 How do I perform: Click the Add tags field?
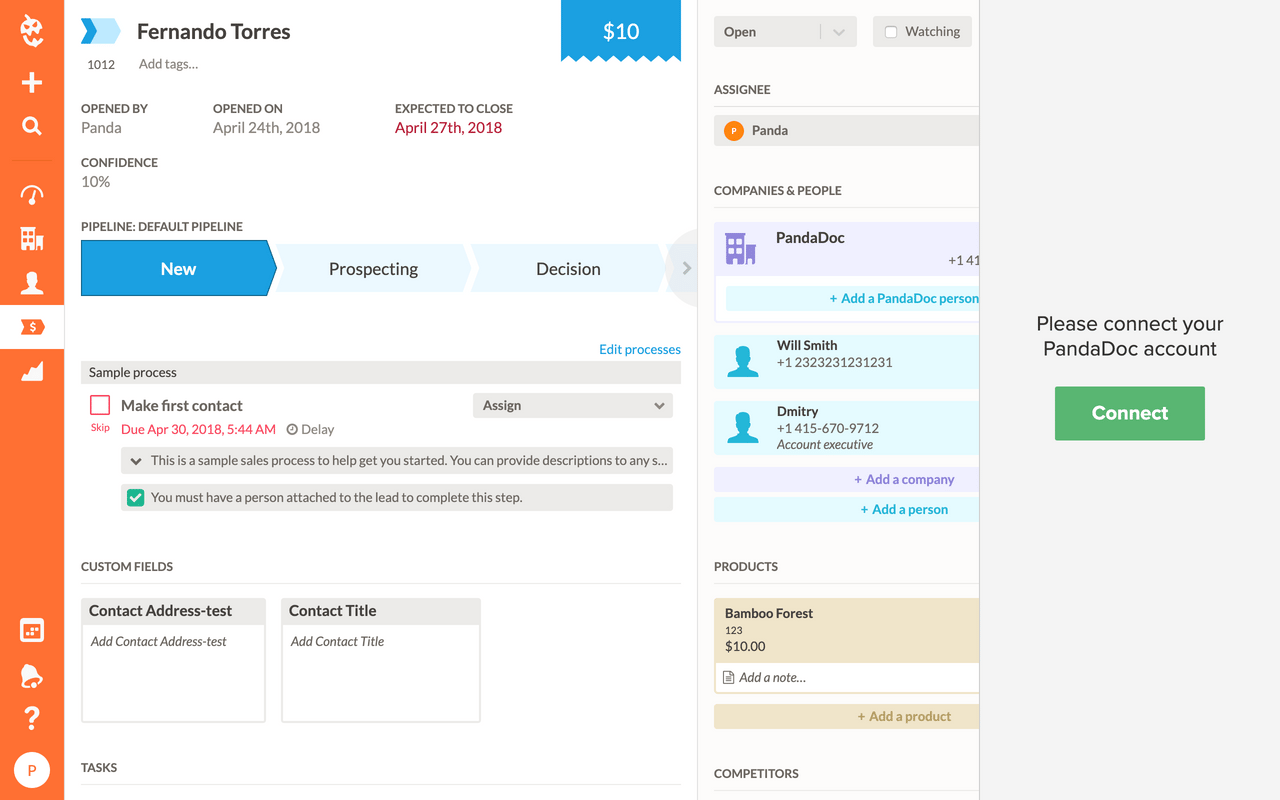(x=168, y=64)
